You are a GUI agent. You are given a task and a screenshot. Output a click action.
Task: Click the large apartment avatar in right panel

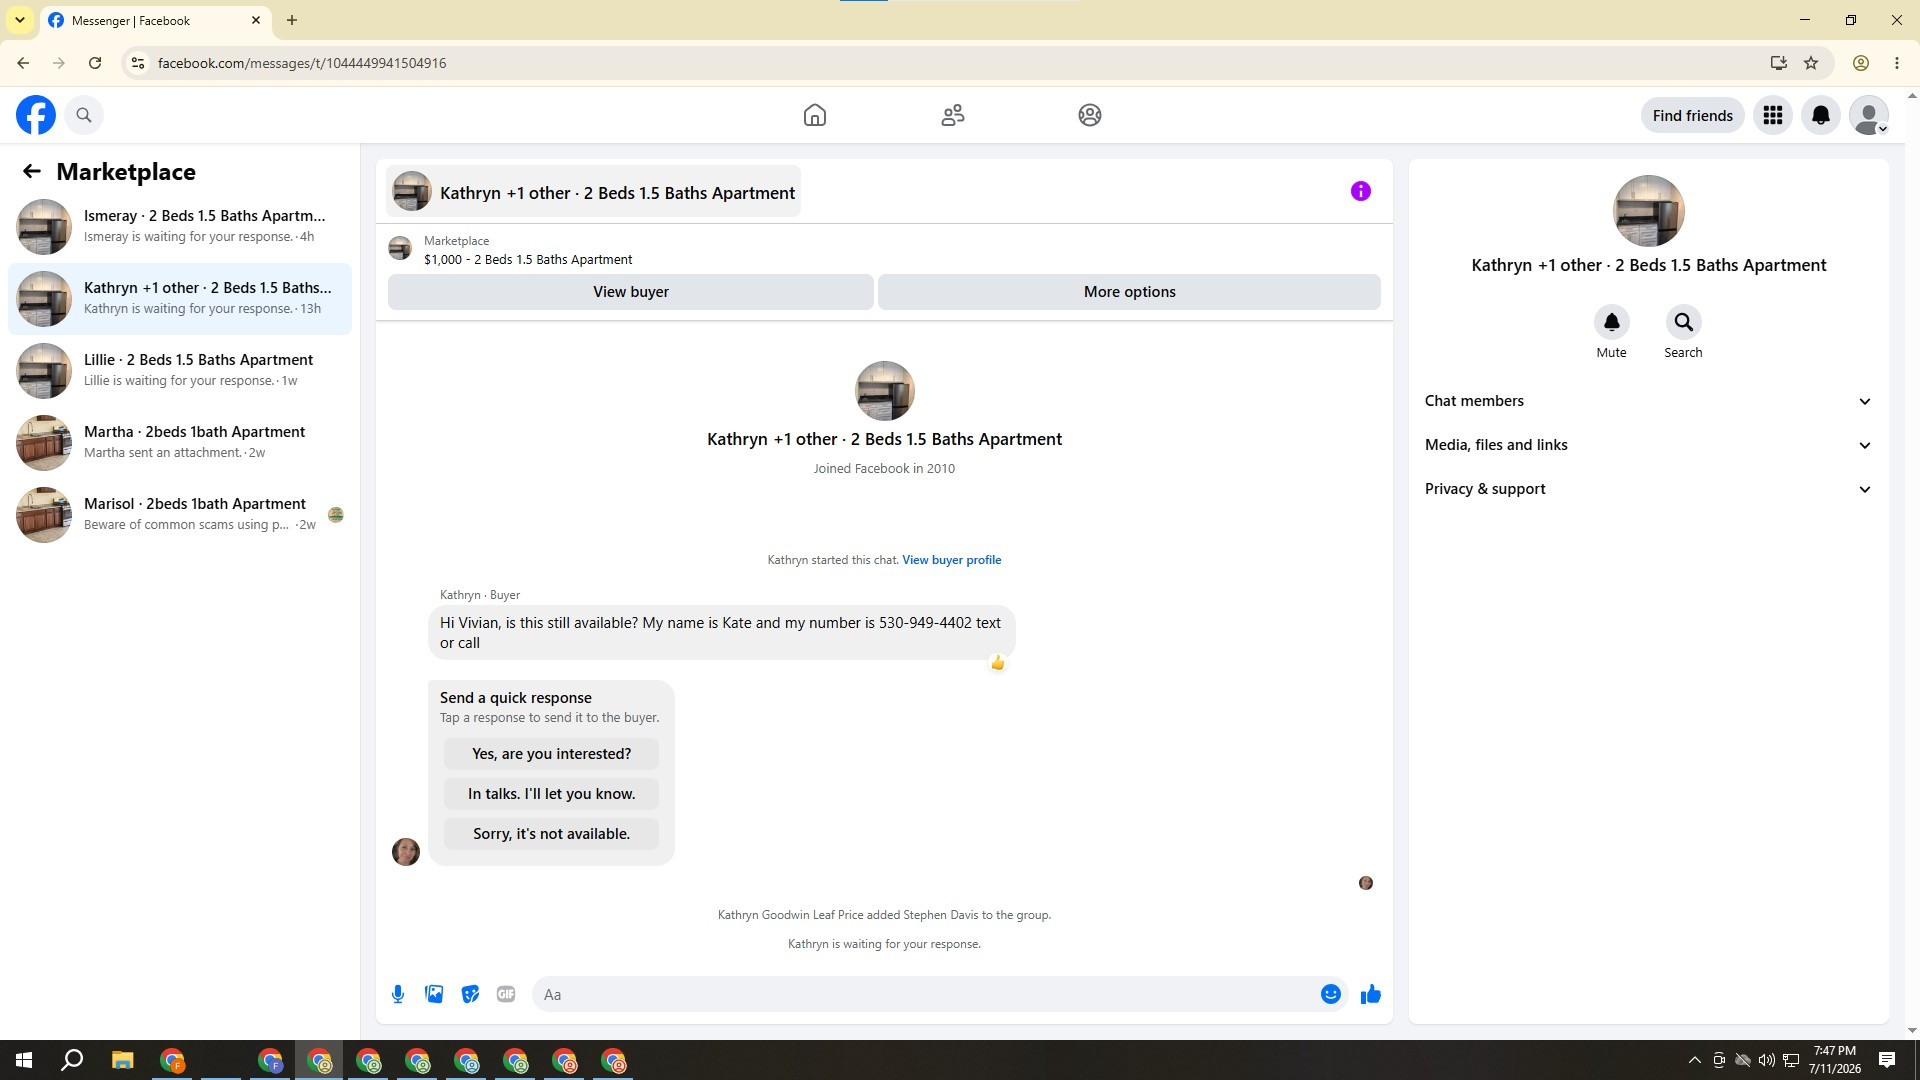coord(1648,211)
